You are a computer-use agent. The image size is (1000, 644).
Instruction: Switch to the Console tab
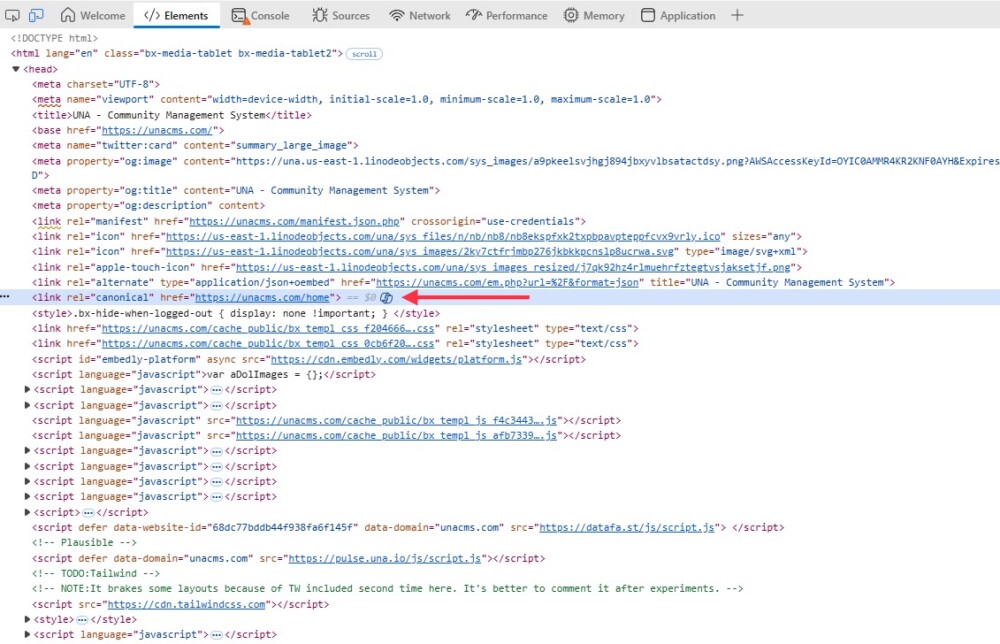[260, 15]
